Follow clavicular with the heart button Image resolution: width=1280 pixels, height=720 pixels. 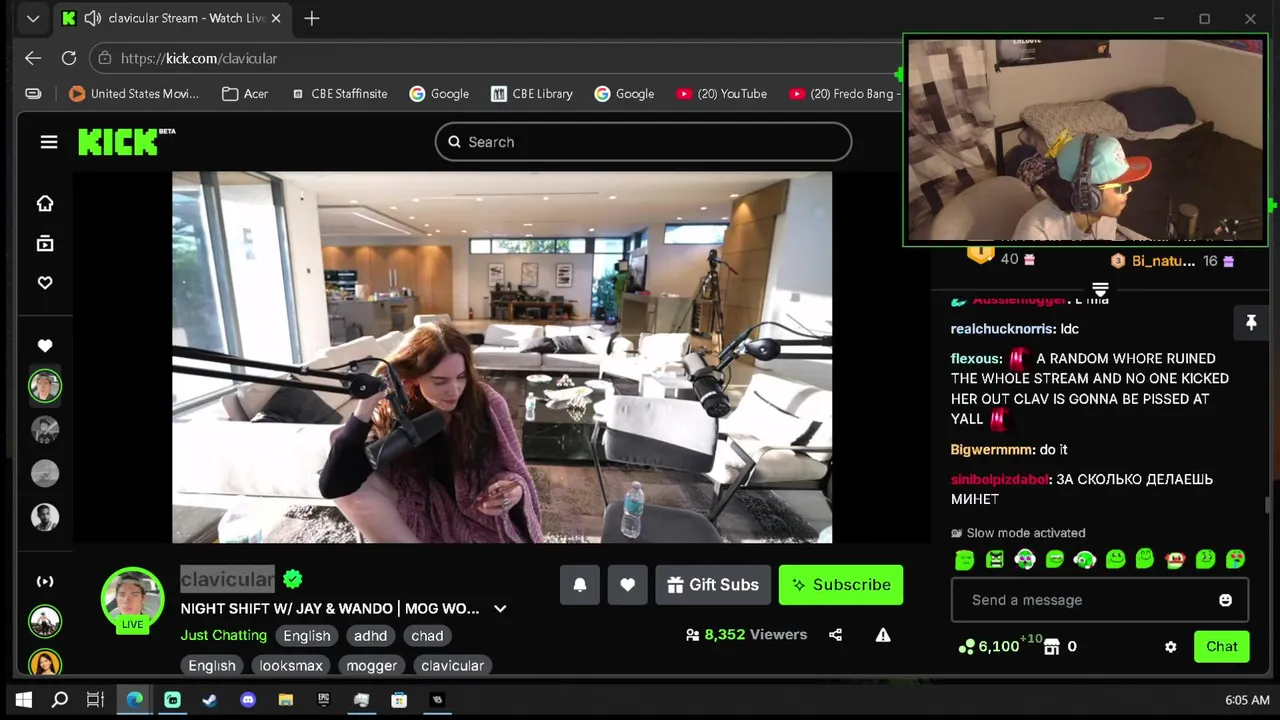click(x=628, y=585)
